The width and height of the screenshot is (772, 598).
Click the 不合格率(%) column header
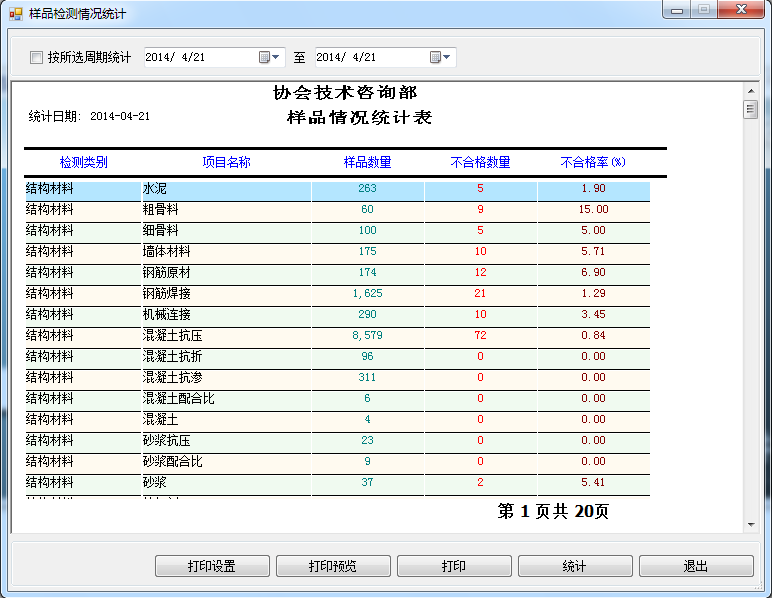point(593,162)
